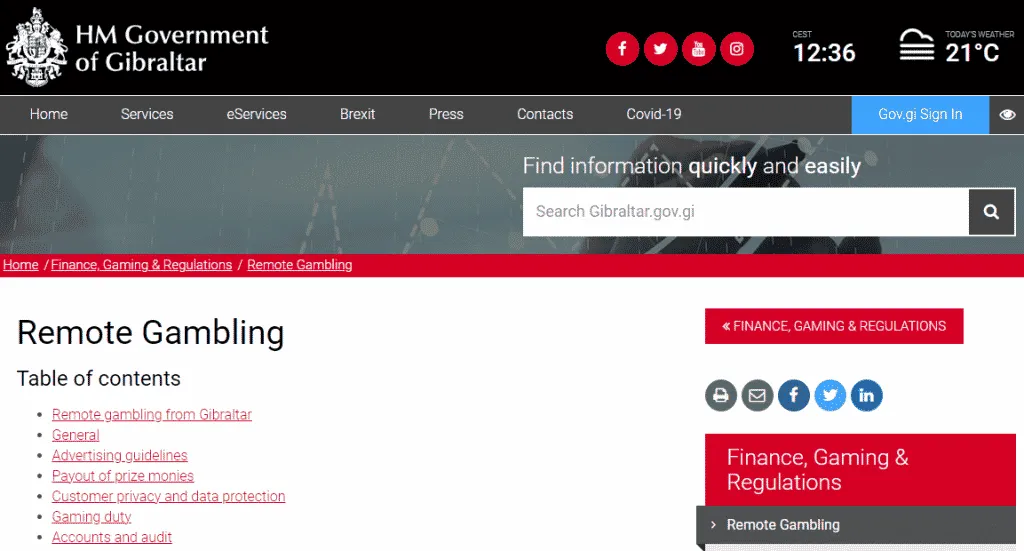Click the Search Gibraltar.gov.gi input field
Image resolution: width=1024 pixels, height=551 pixels.
745,212
